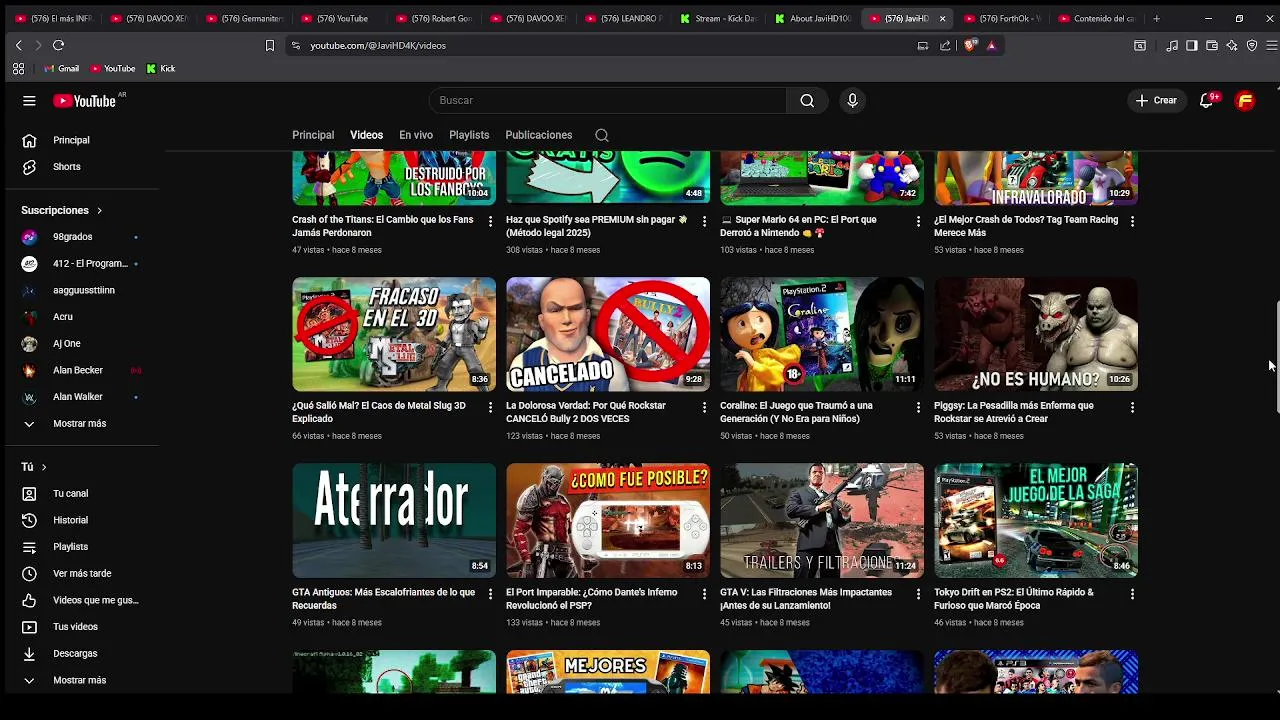Switch to Stream - Kick Dashboard browser tab
1280x720 pixels.
pyautogui.click(x=717, y=18)
